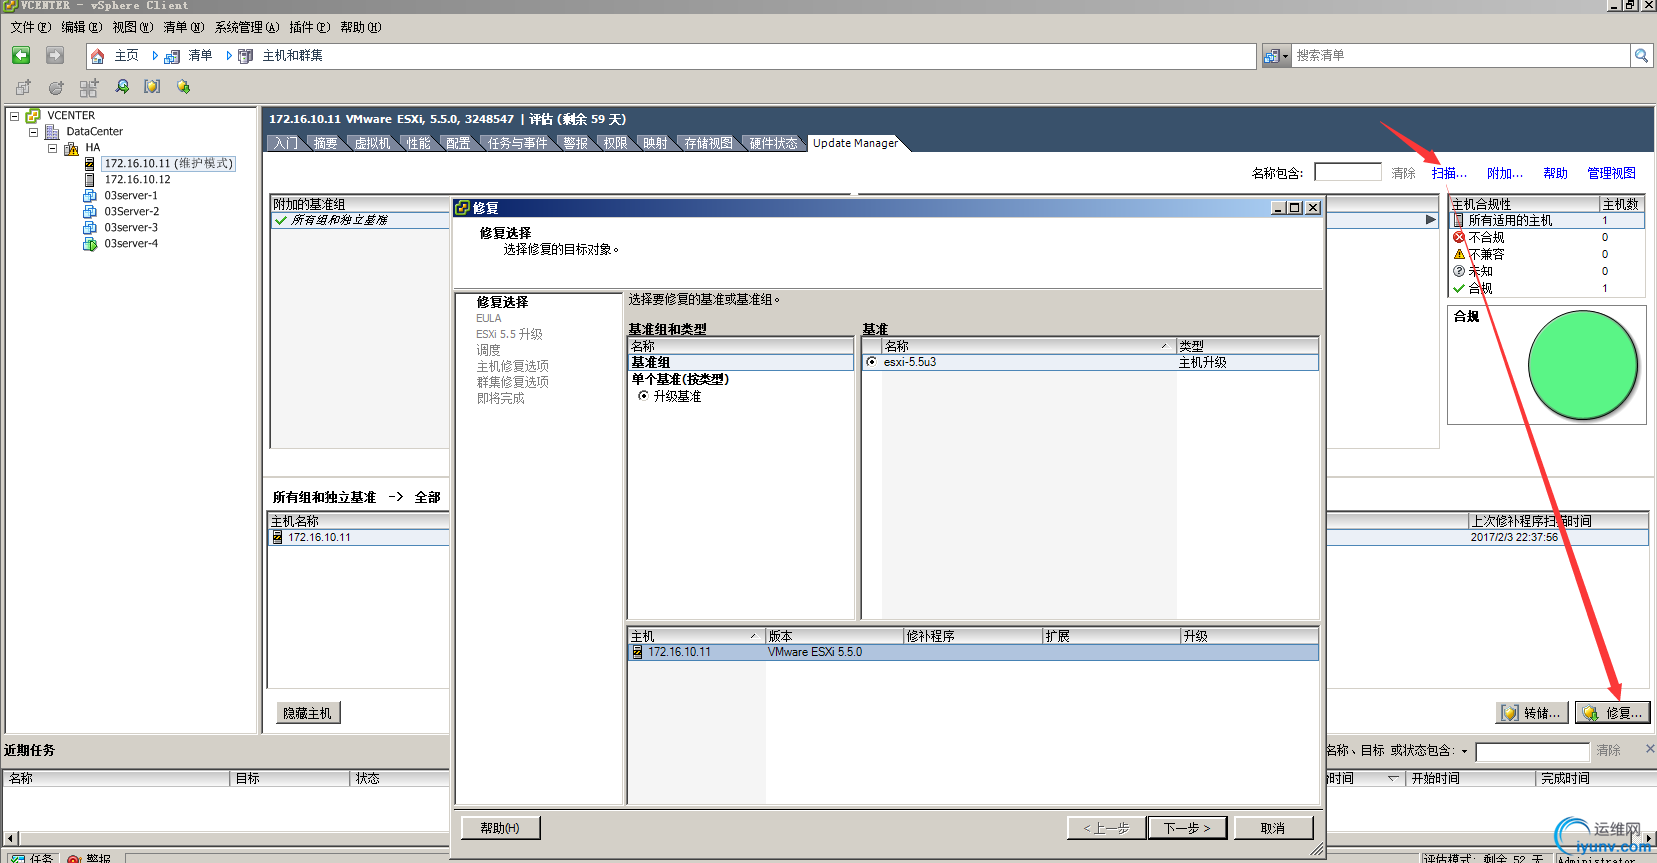The width and height of the screenshot is (1657, 863).
Task: Open the 编辑 menu
Action: coord(81,27)
